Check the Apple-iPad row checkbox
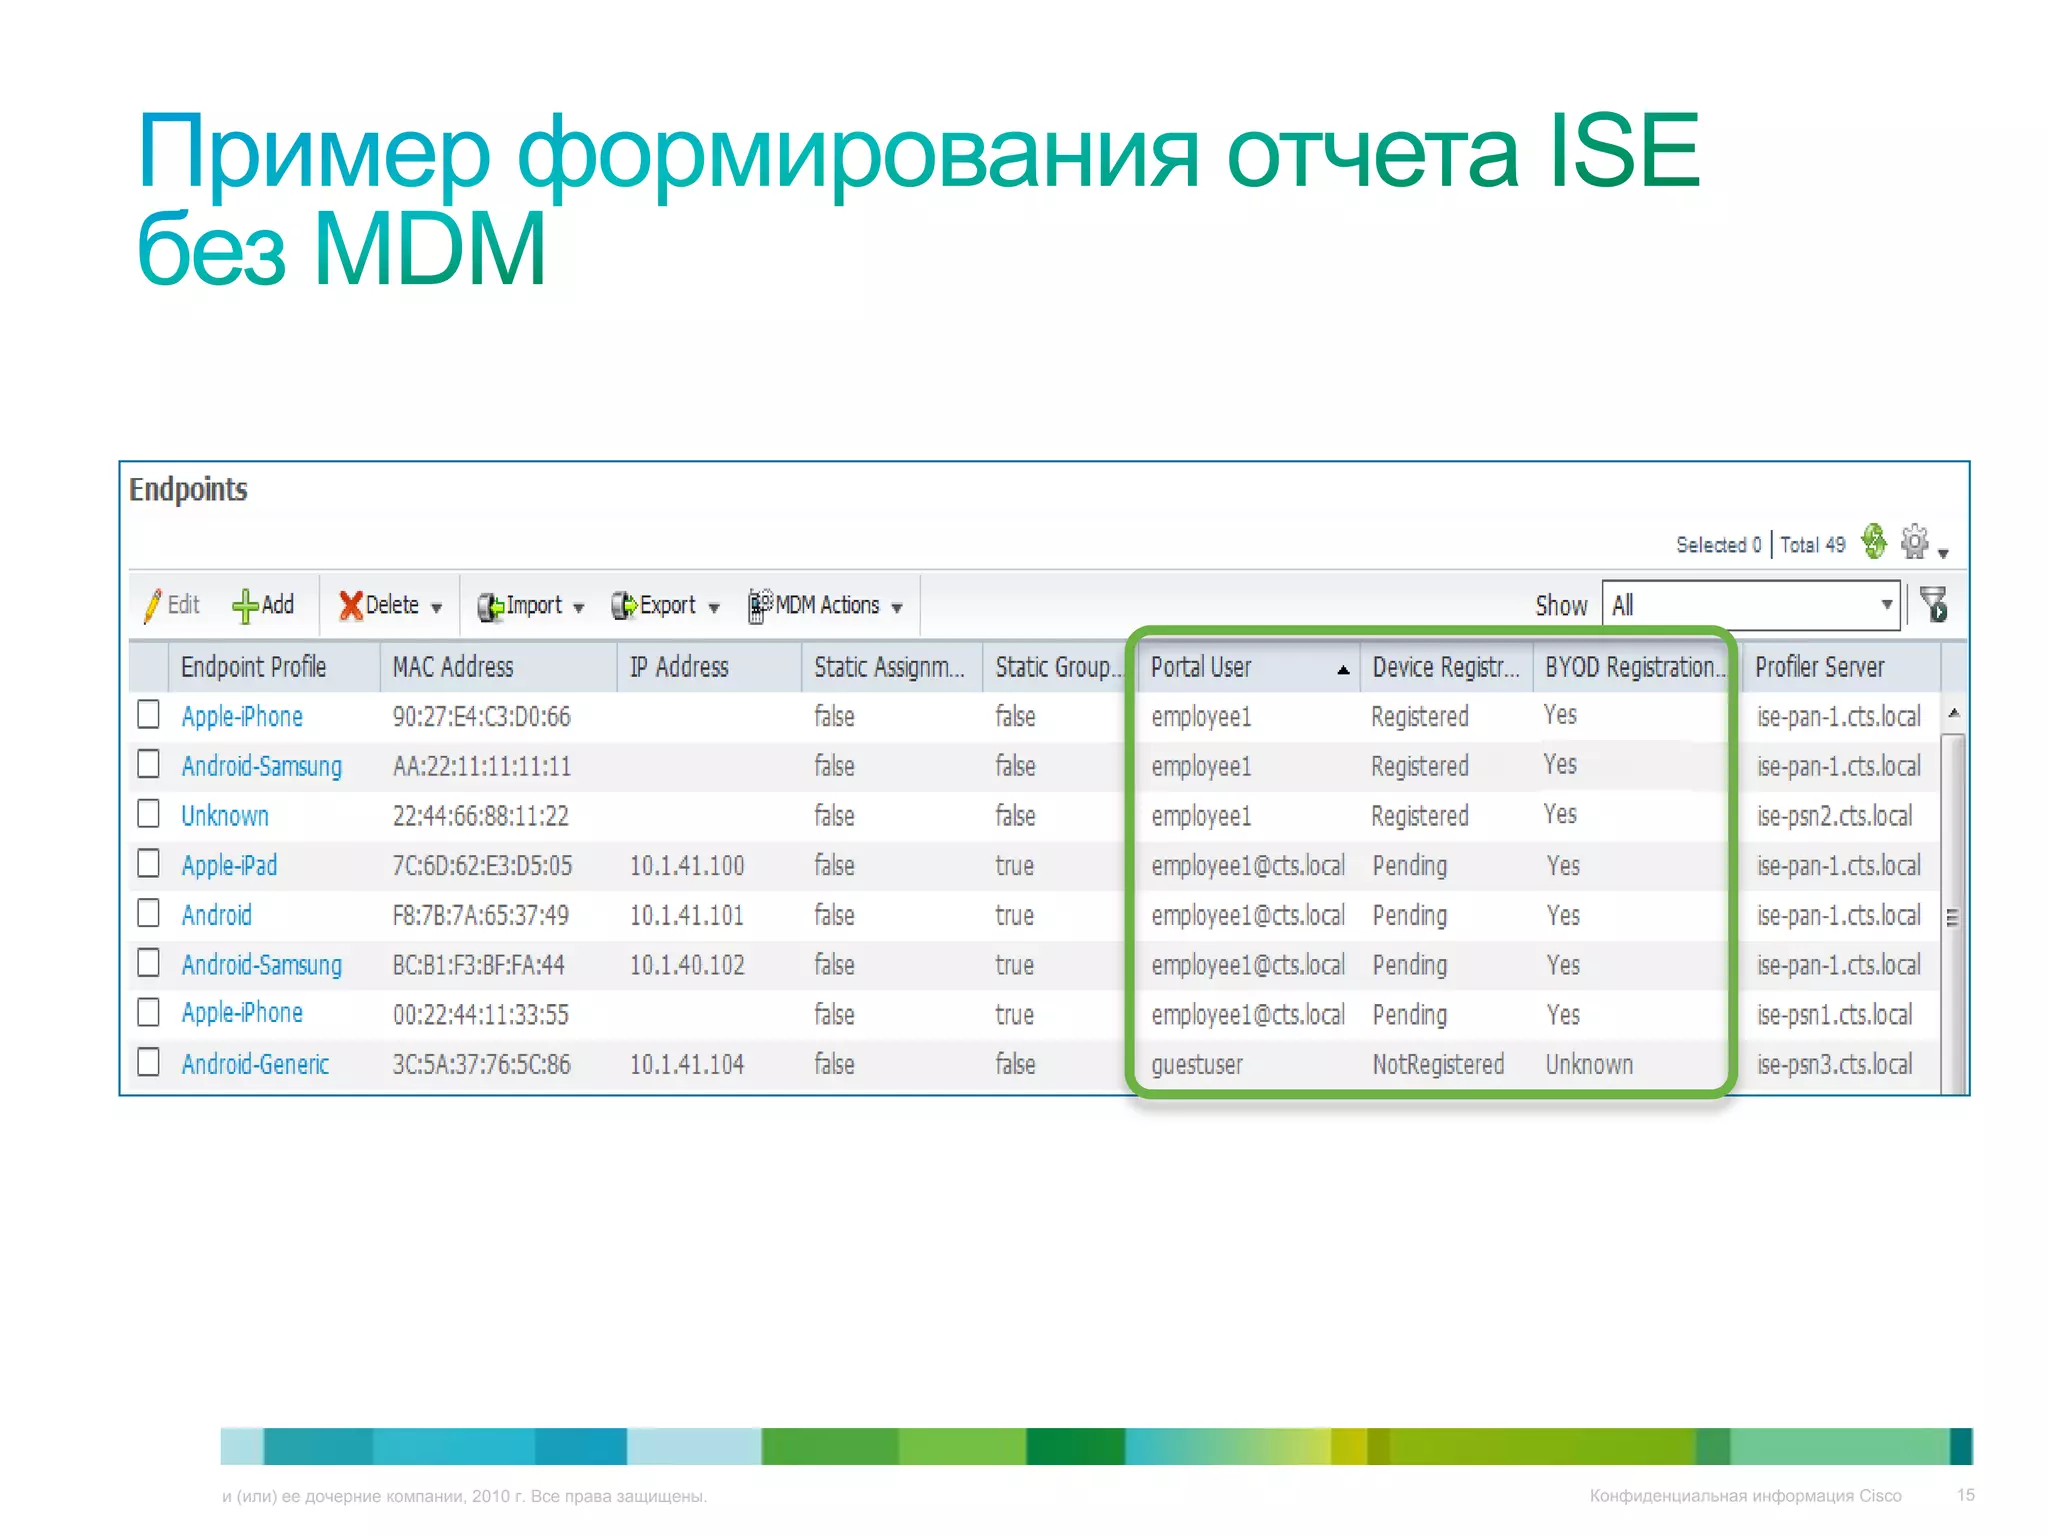The height and width of the screenshot is (1536, 2048). coord(148,863)
